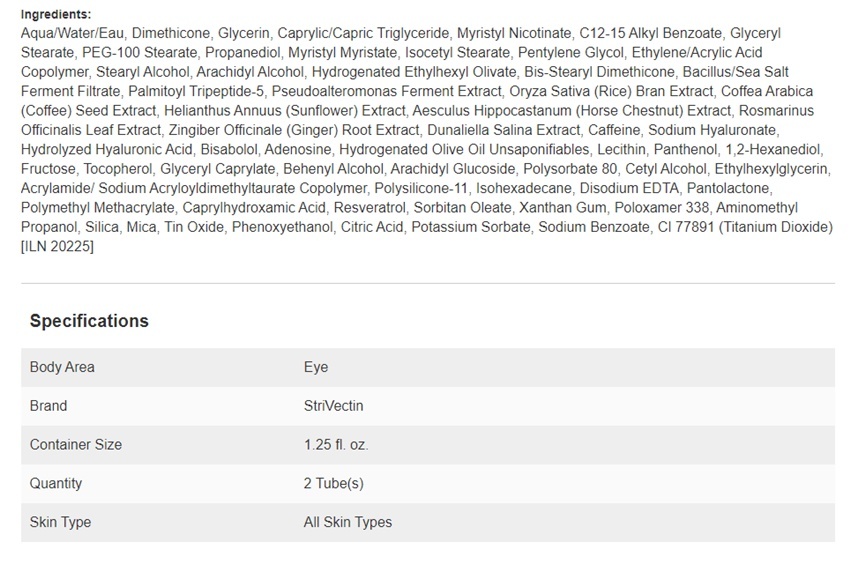Click the All Skin Types value
This screenshot has height=564, width=850.
(347, 522)
